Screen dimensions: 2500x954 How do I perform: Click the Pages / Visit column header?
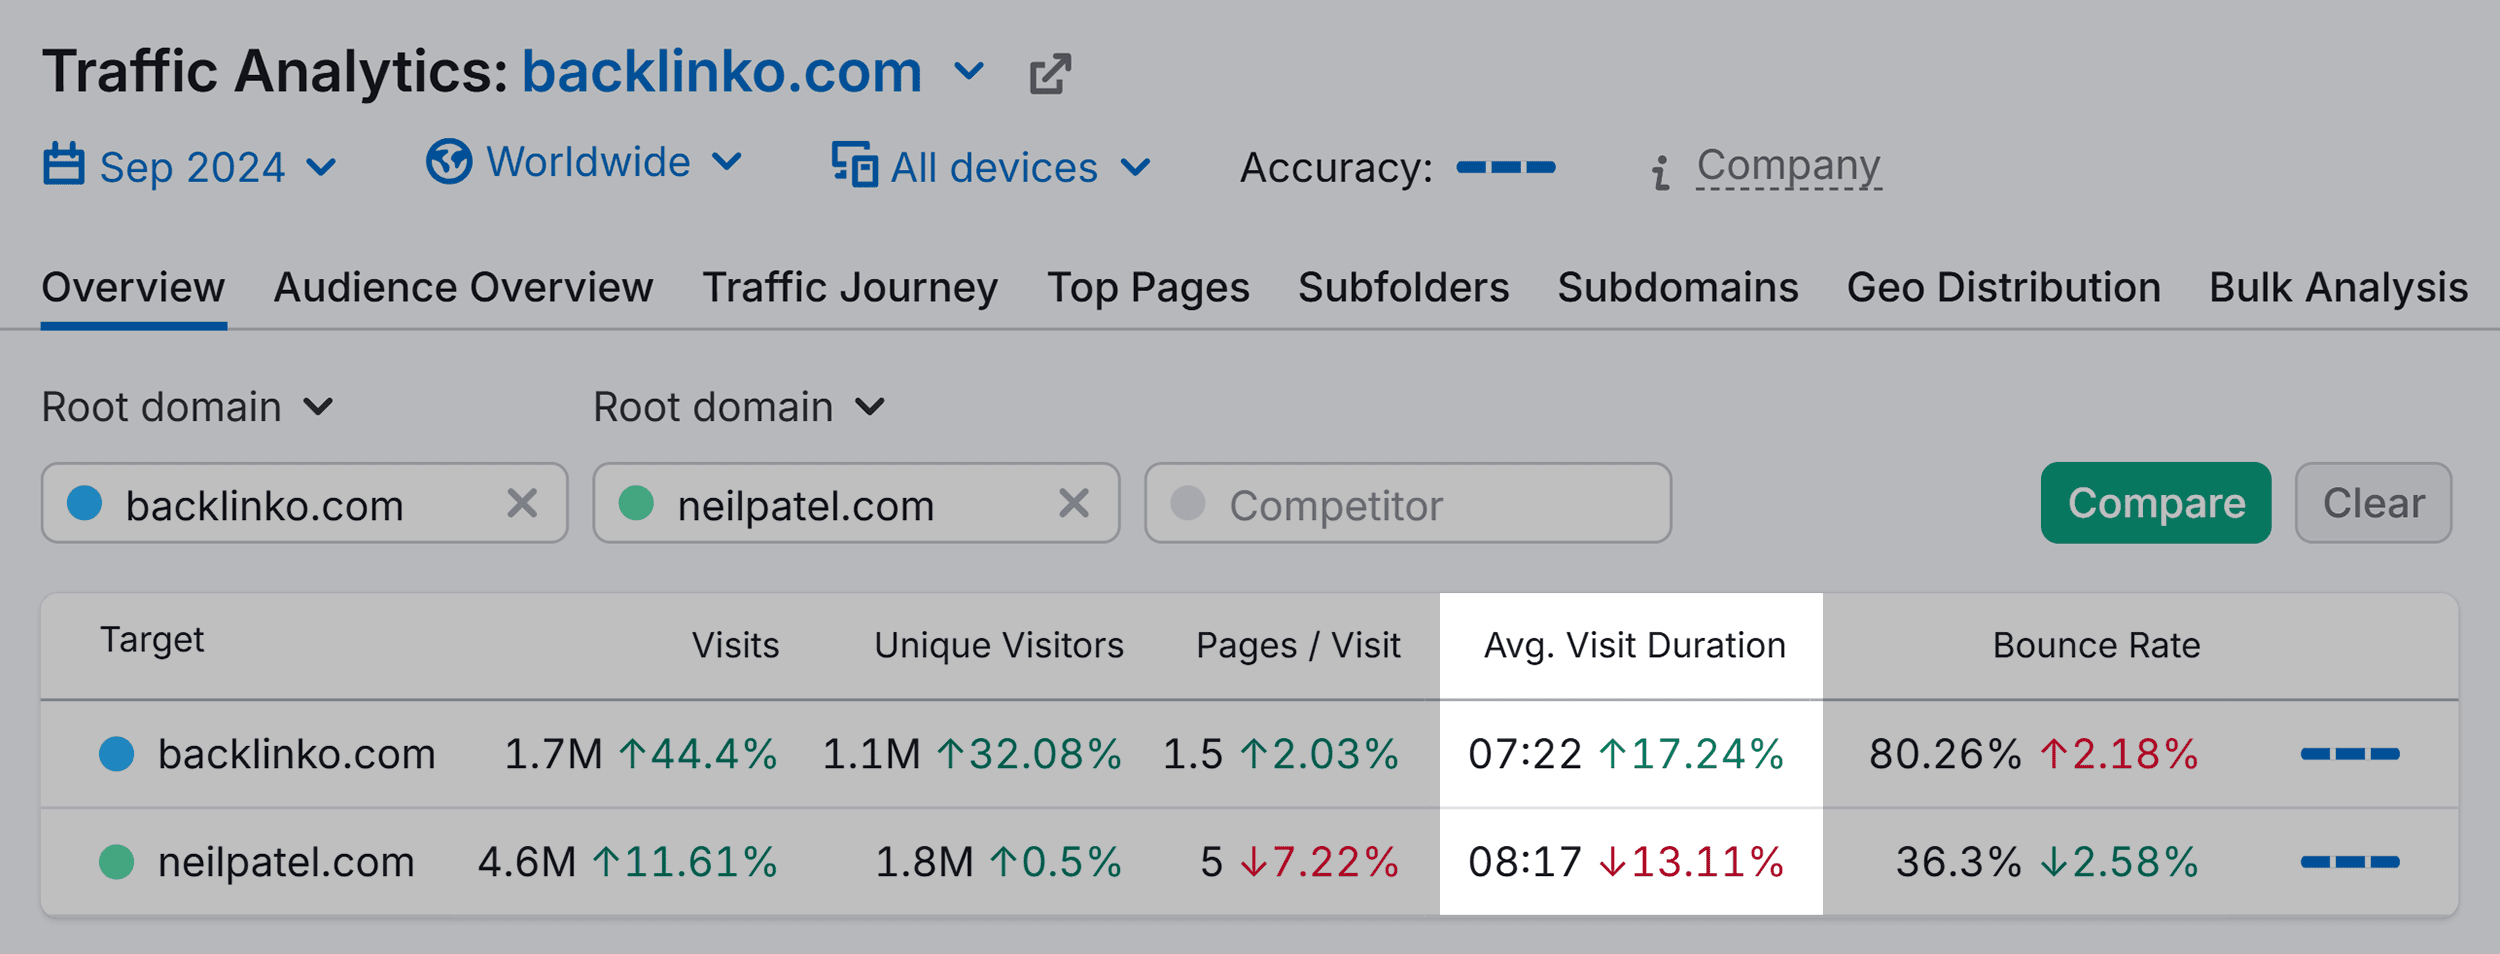point(1298,646)
